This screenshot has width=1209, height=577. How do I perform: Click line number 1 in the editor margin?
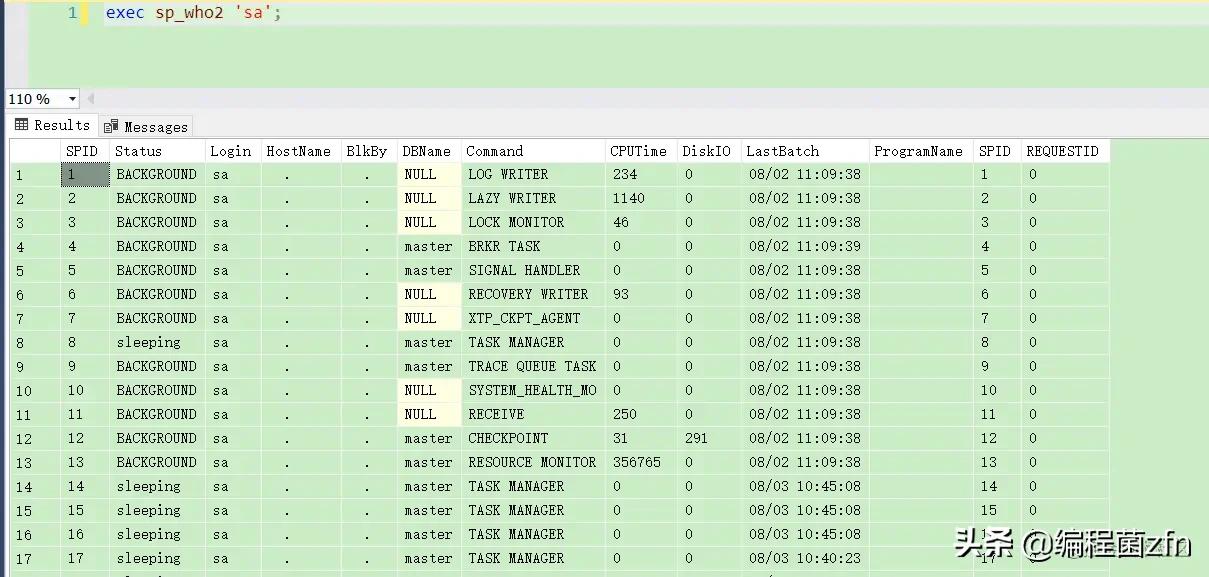click(x=71, y=13)
